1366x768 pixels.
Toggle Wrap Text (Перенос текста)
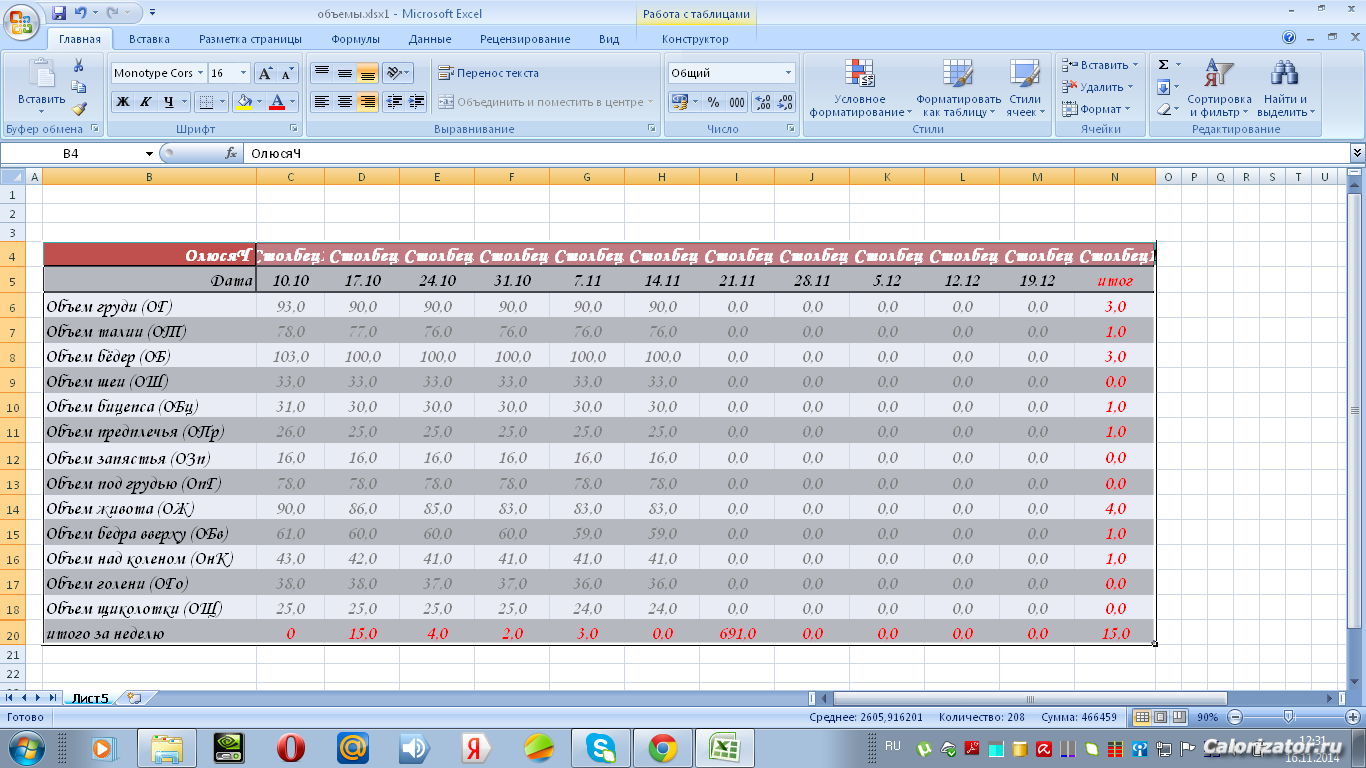click(x=488, y=73)
